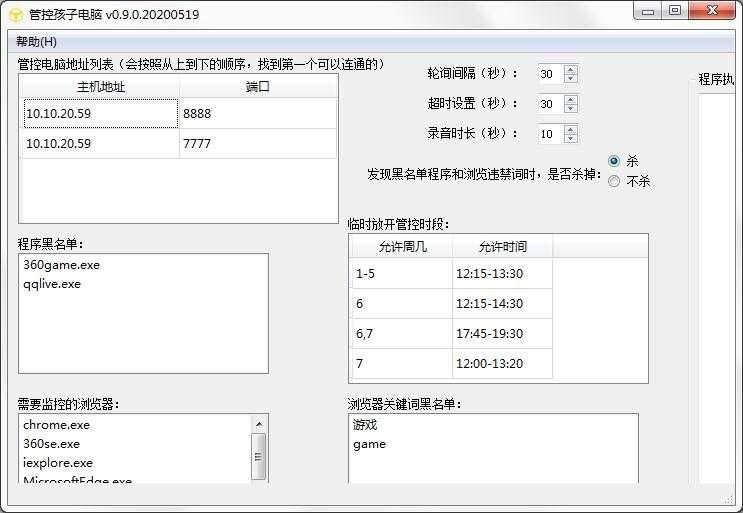Click the 允许周几 column header

tap(402, 247)
